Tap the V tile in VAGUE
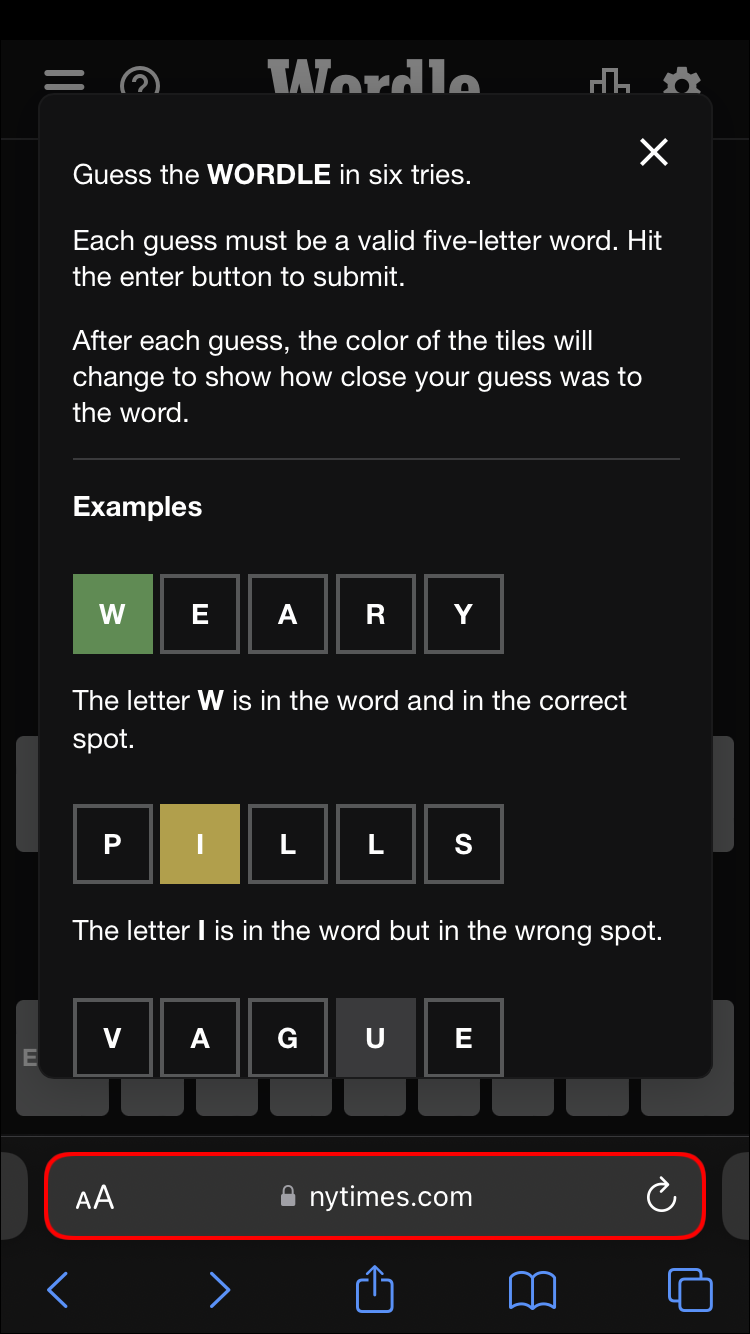The image size is (750, 1334). coord(113,1038)
